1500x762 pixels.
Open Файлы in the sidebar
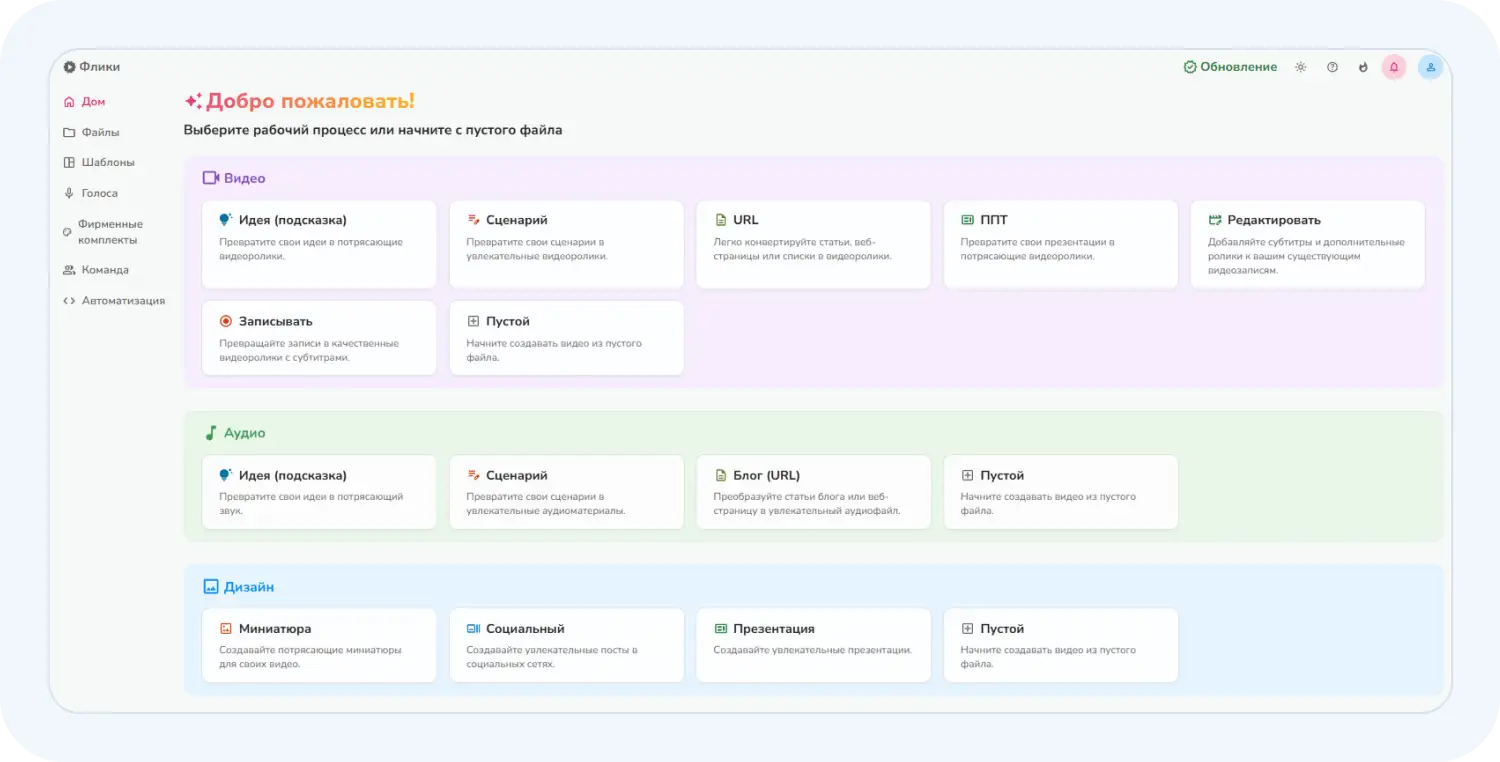coord(99,132)
